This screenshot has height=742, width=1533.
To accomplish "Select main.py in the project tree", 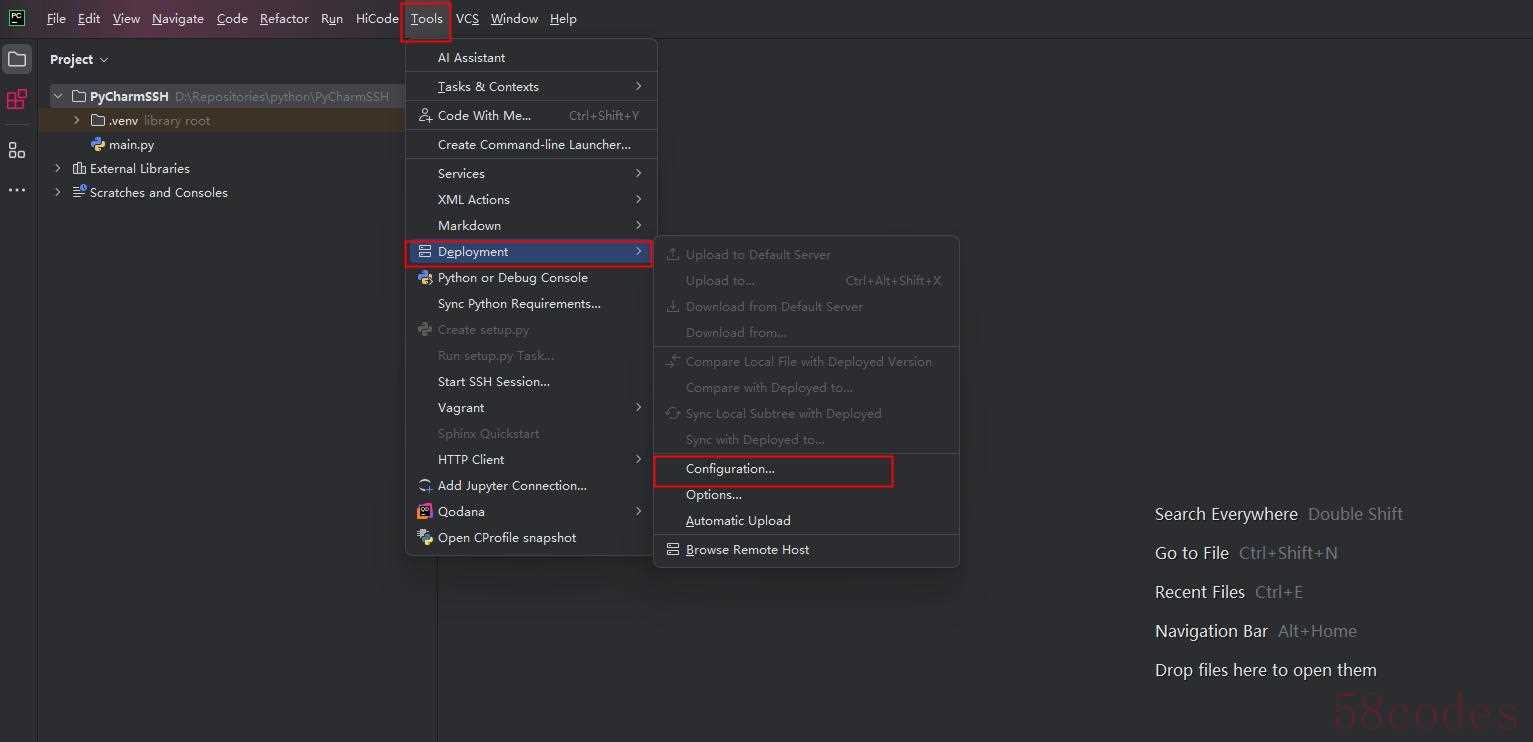I will coord(131,145).
